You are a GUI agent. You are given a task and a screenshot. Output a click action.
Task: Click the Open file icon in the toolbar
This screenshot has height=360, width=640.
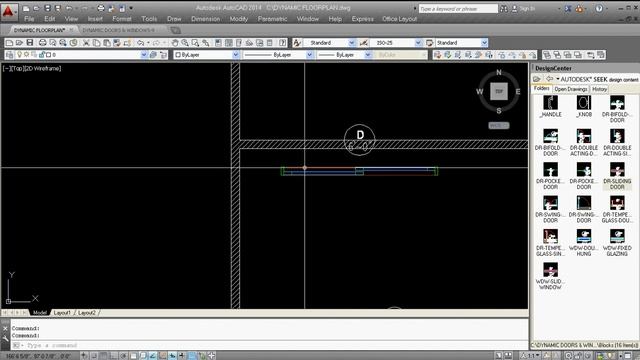point(19,42)
